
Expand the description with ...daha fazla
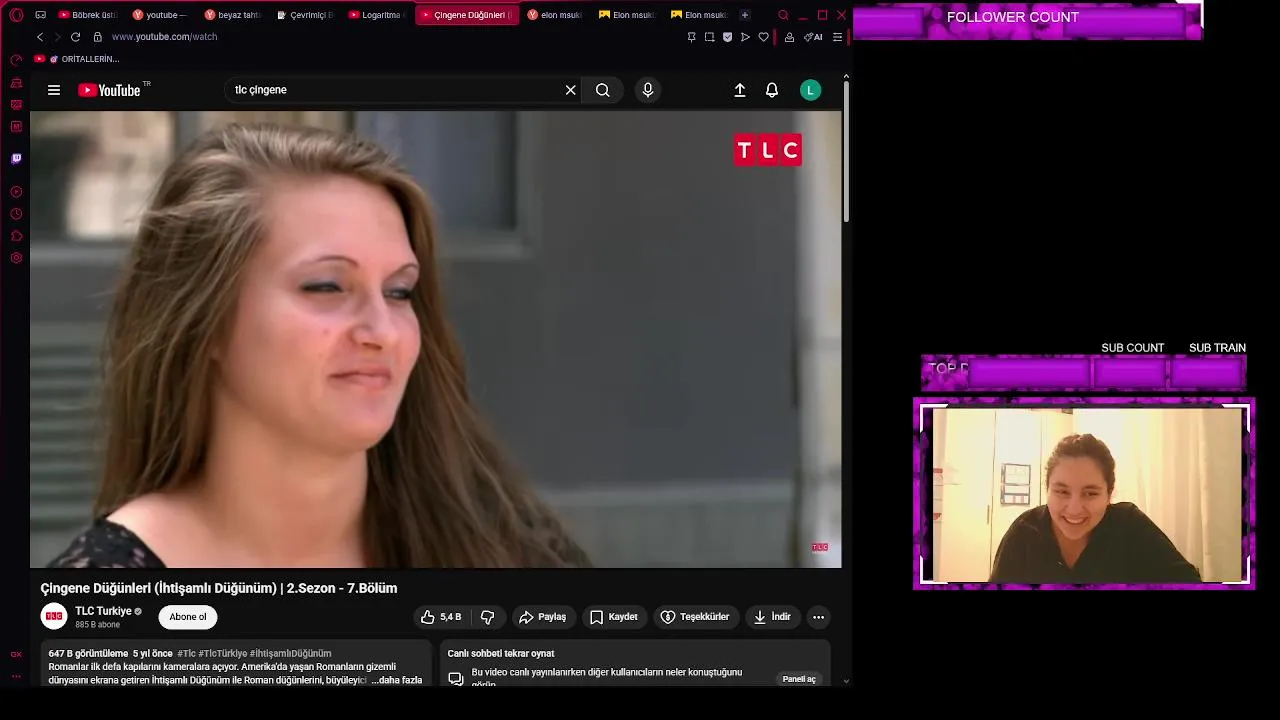pyautogui.click(x=397, y=680)
